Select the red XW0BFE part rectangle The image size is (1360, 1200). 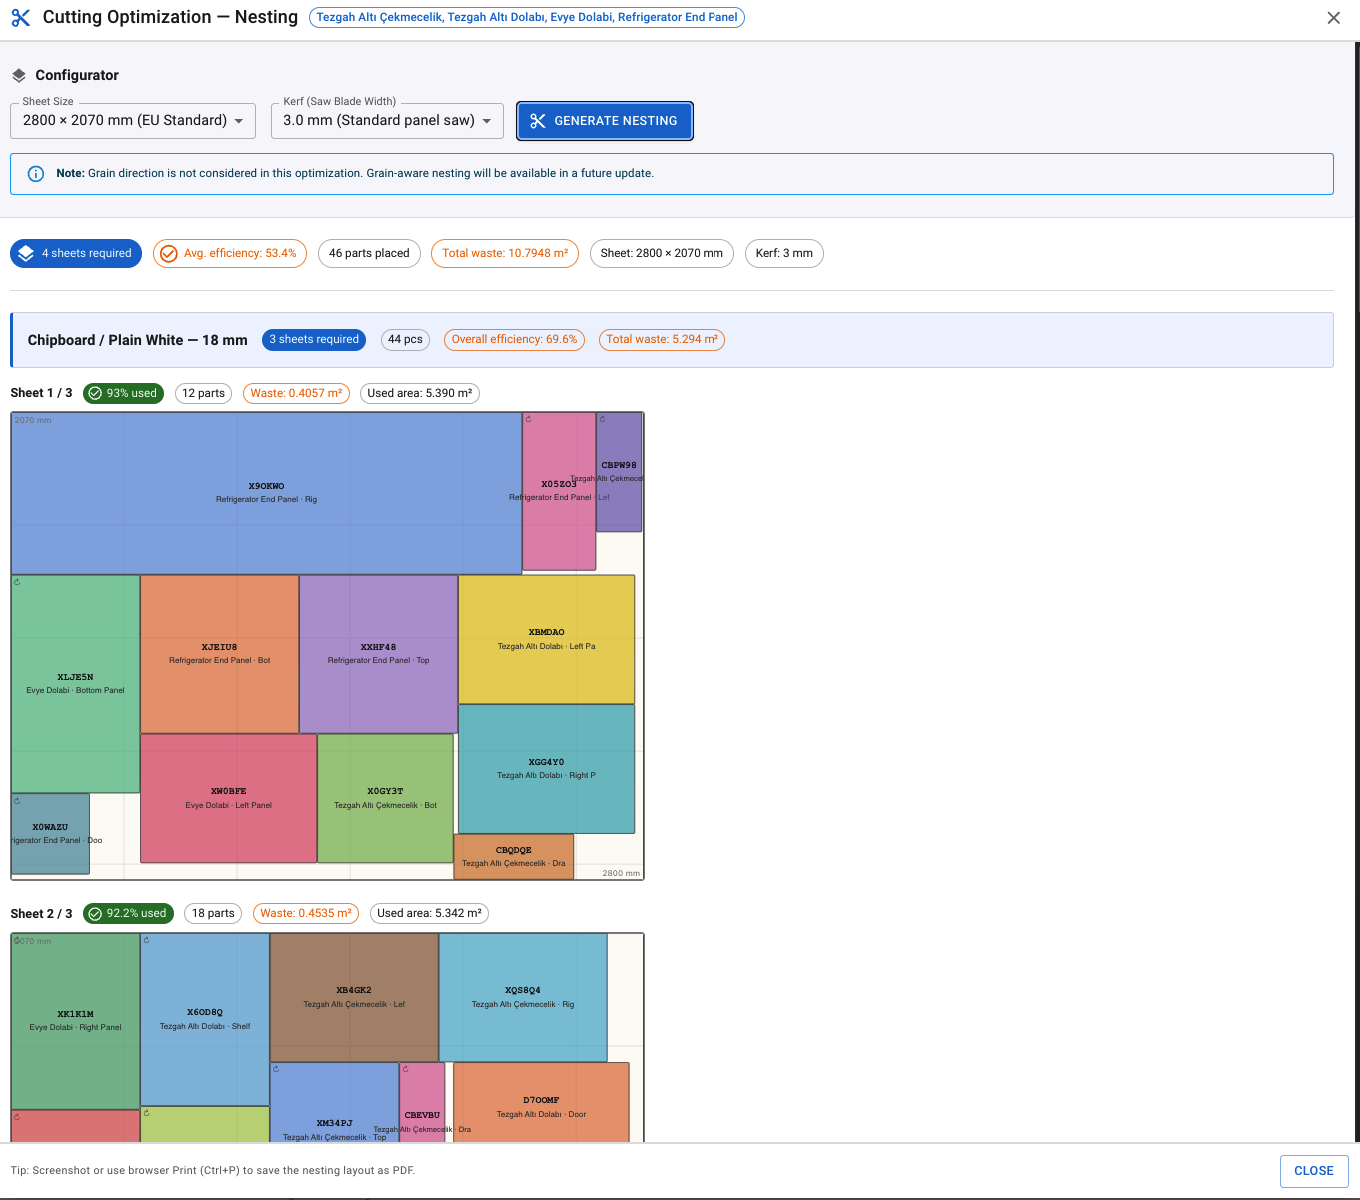pyautogui.click(x=229, y=798)
